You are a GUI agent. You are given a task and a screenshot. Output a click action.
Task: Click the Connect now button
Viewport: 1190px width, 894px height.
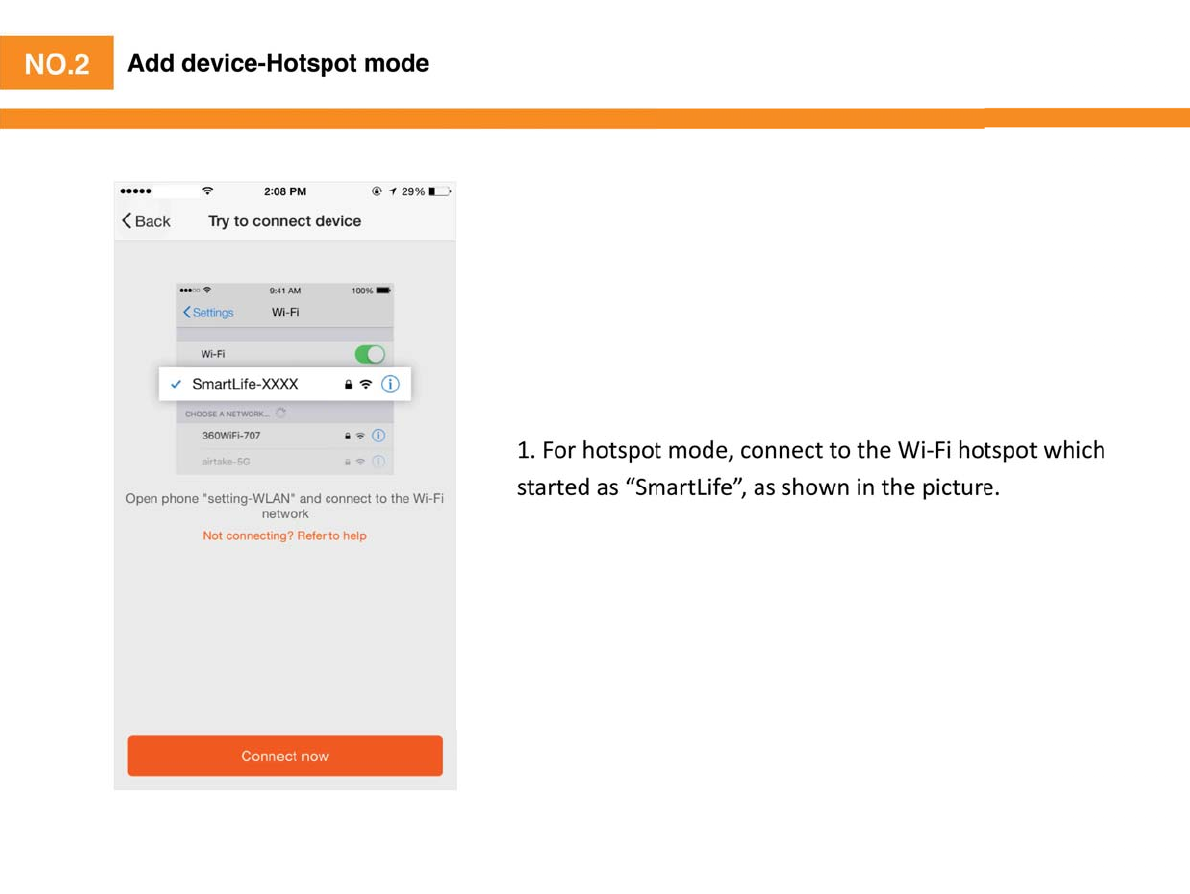point(285,756)
